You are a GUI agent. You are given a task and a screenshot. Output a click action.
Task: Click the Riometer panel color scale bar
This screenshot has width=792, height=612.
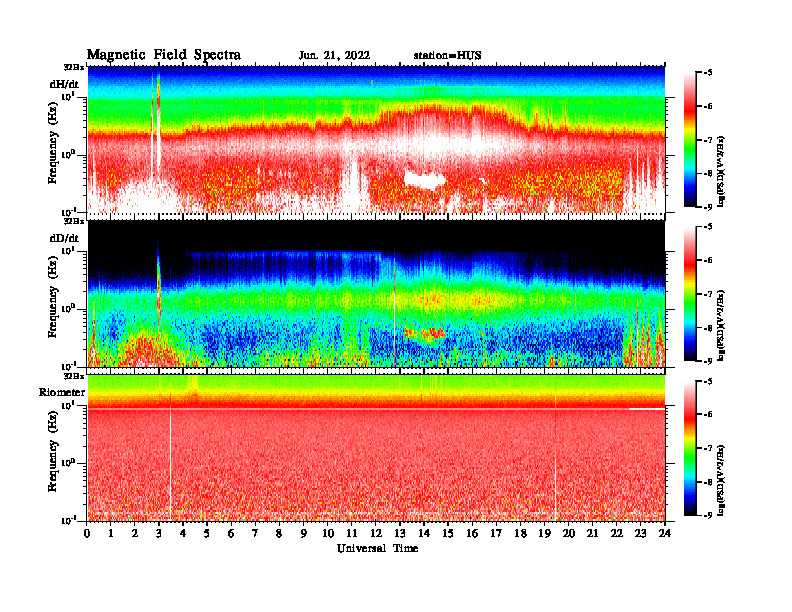(x=690, y=448)
